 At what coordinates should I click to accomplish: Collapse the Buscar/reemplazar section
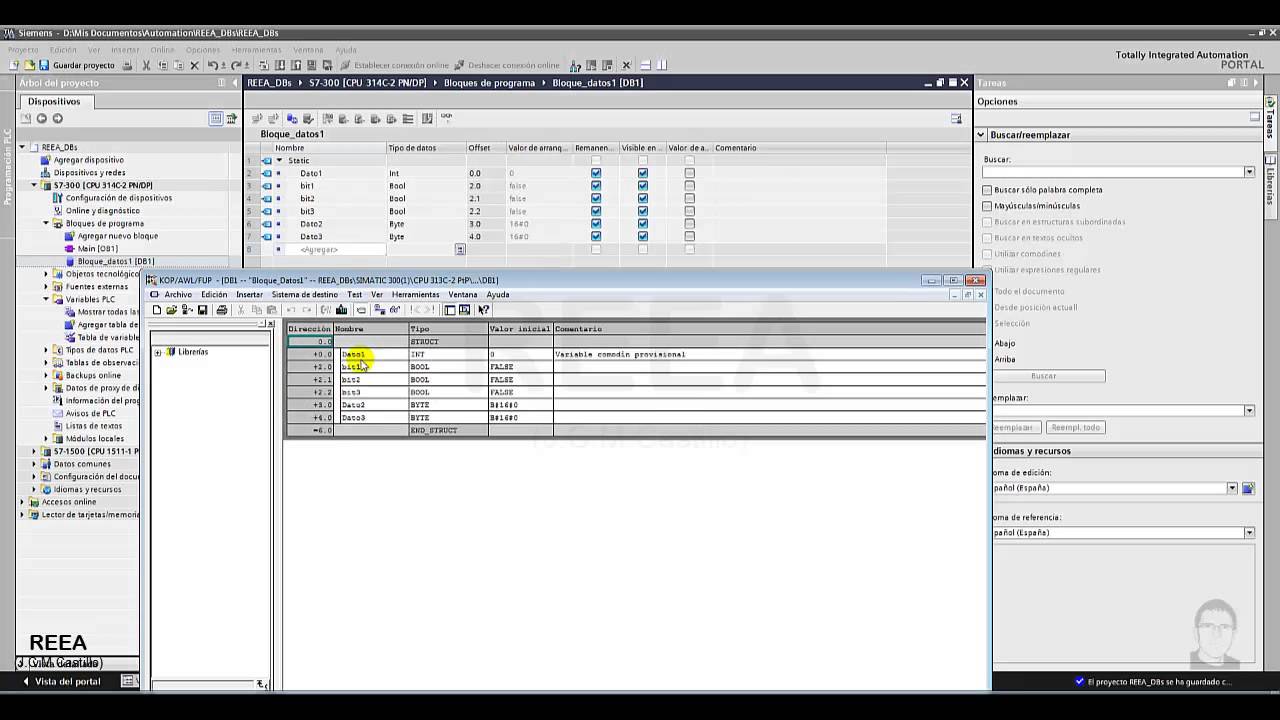coord(981,135)
